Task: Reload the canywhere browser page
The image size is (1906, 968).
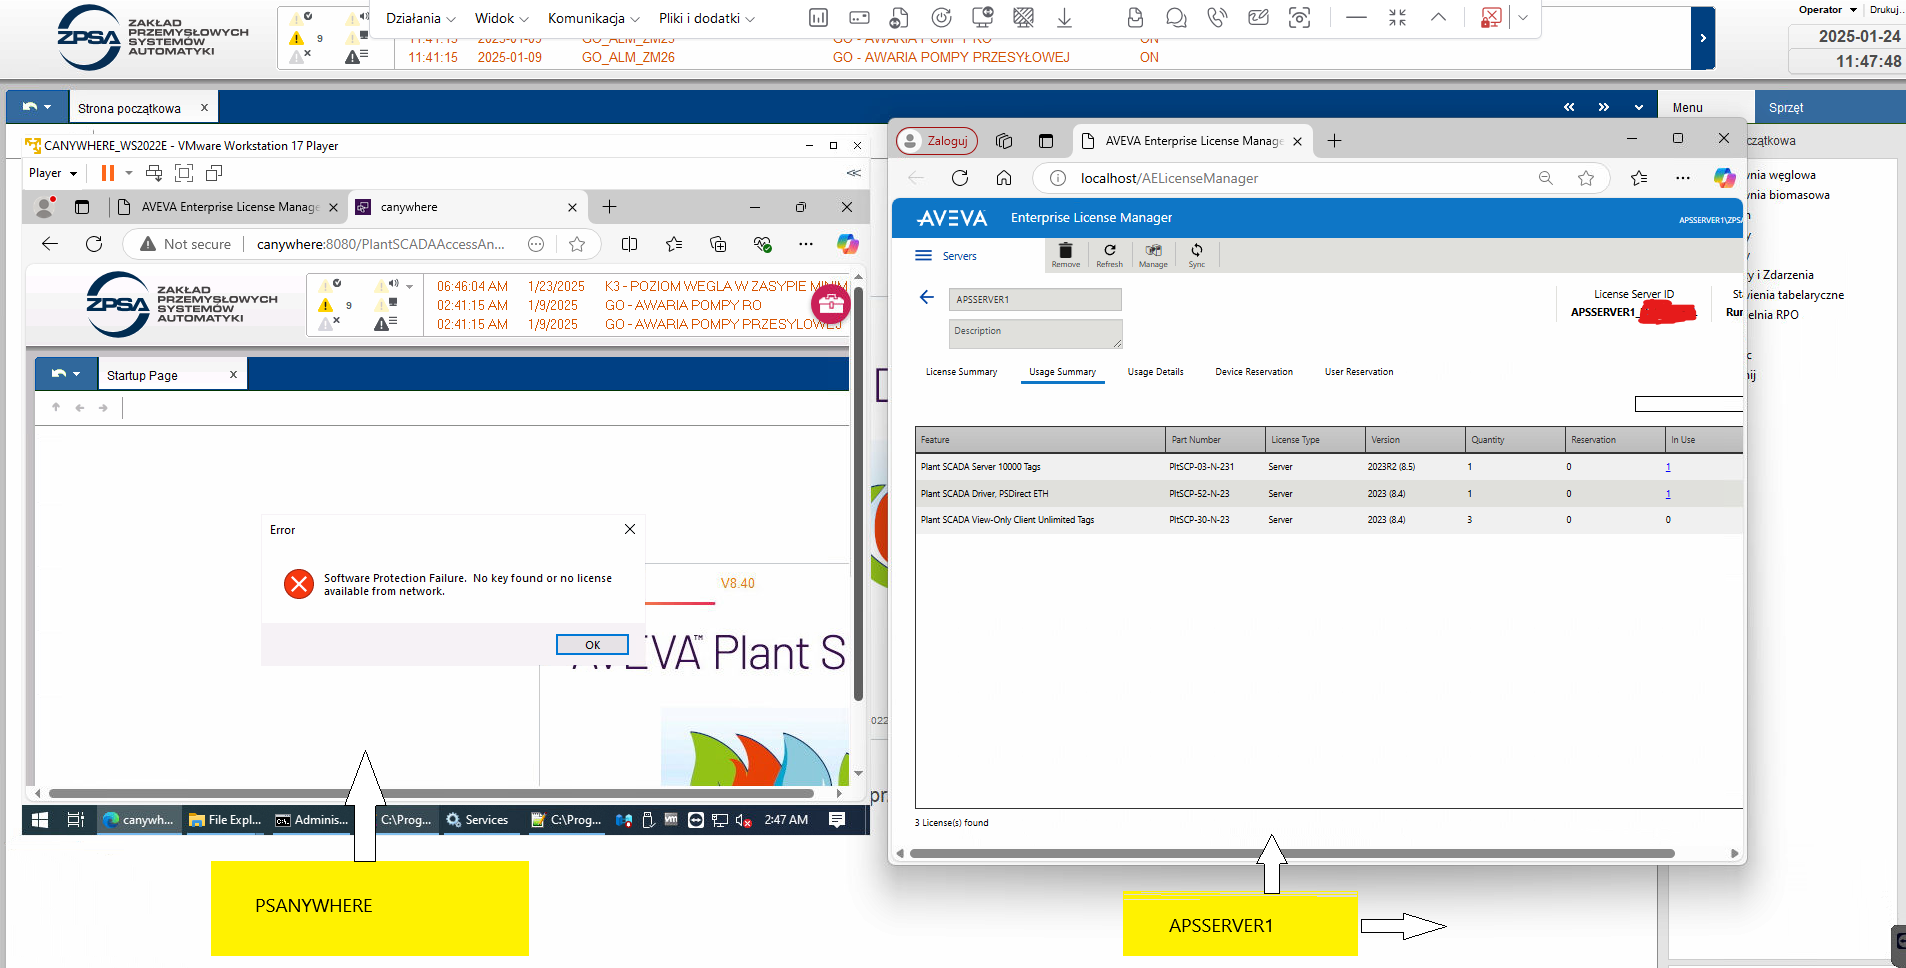Action: click(x=94, y=244)
